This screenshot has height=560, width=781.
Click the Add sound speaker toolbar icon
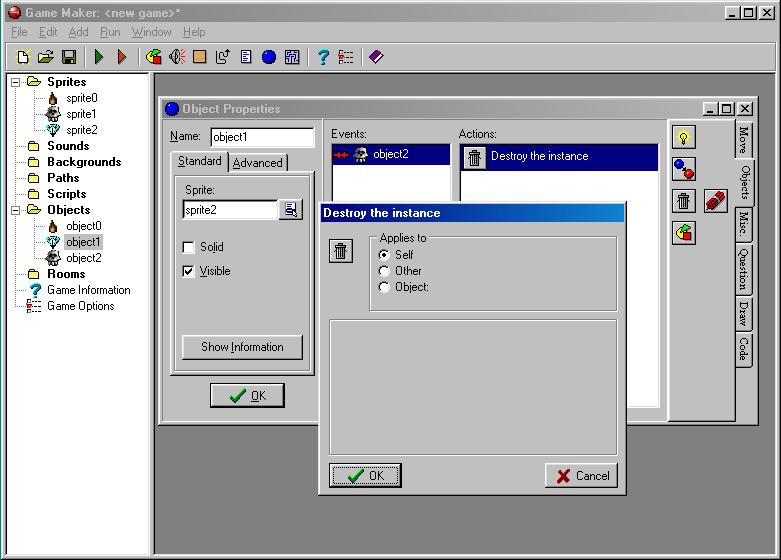(177, 58)
